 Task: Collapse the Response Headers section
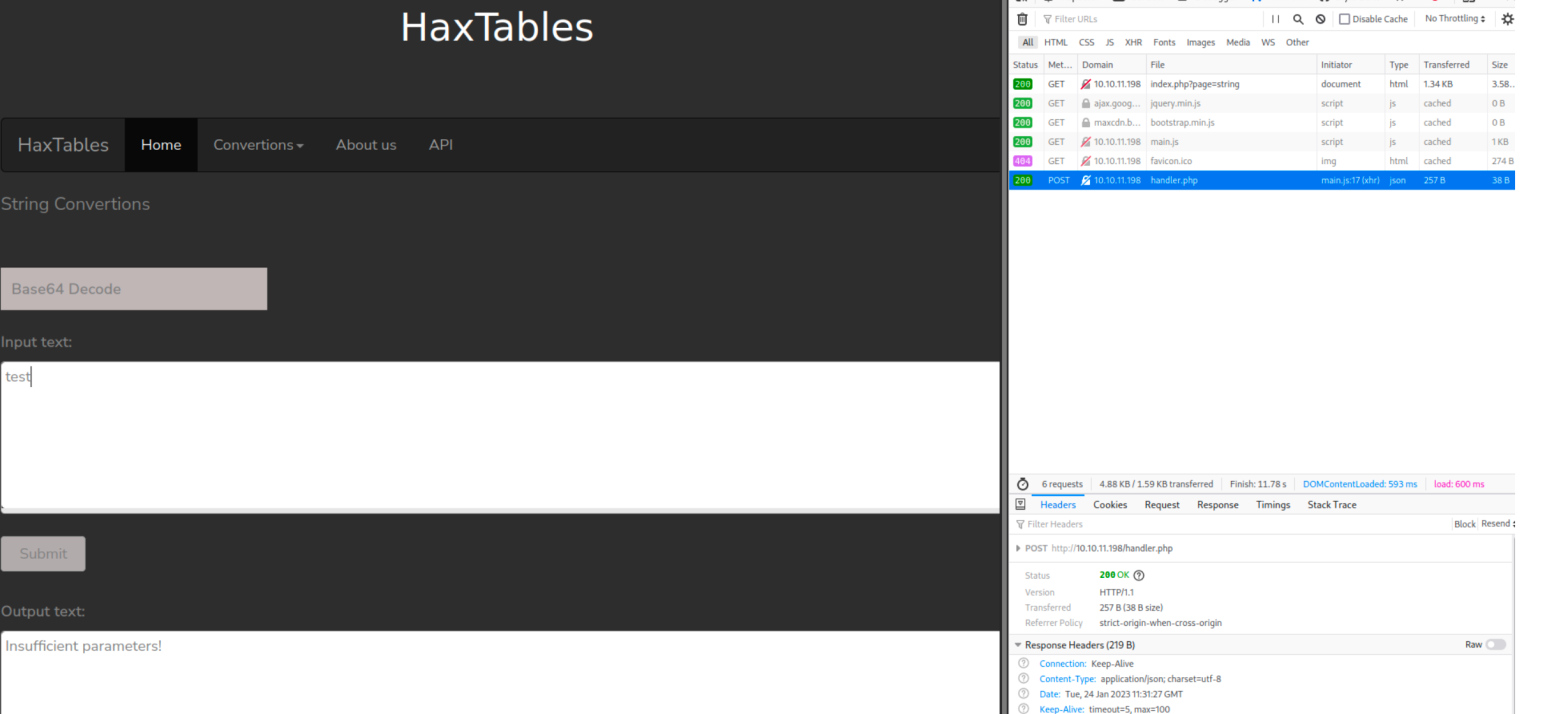click(x=1018, y=645)
